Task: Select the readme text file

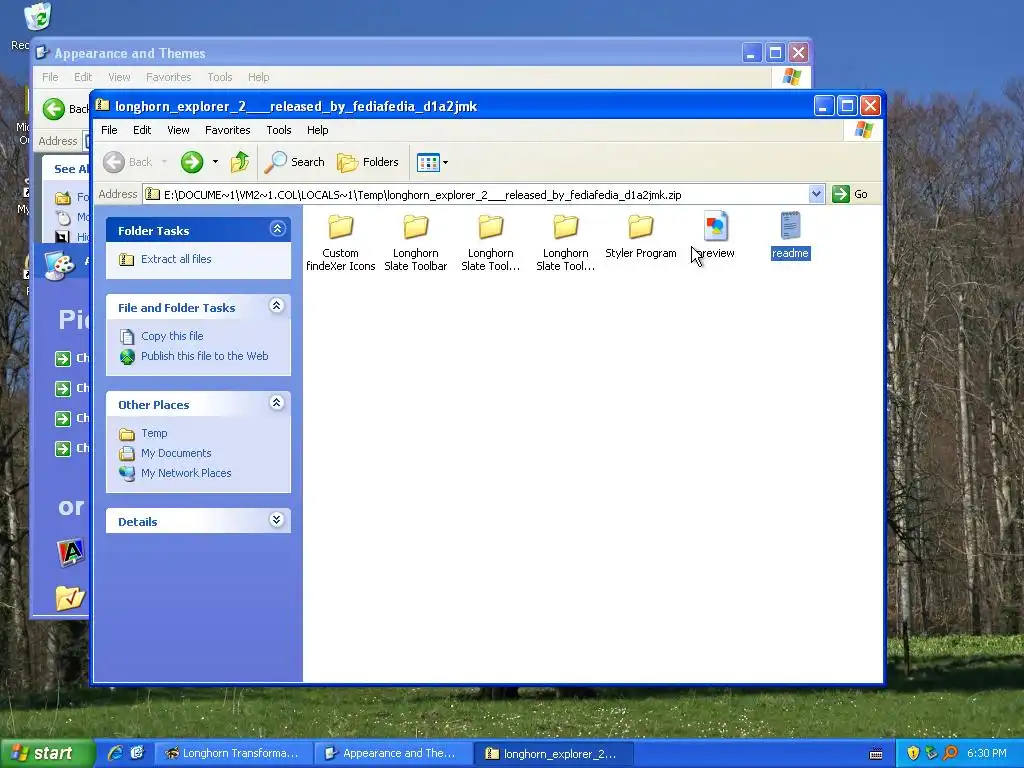Action: (x=790, y=236)
